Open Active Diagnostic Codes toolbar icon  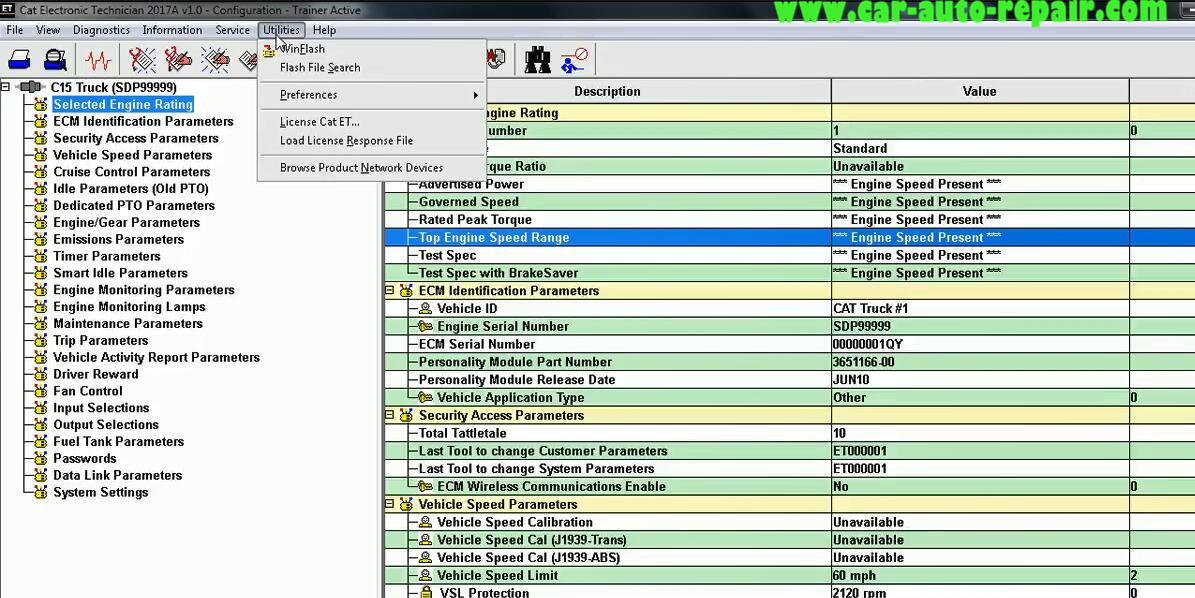click(x=142, y=59)
